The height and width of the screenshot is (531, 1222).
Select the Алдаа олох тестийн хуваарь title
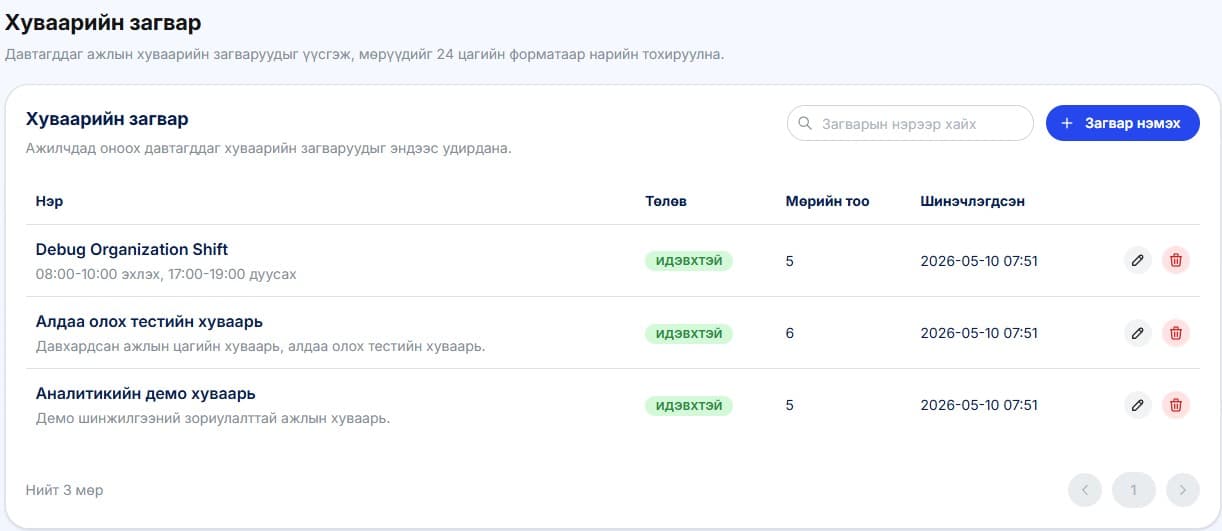coord(149,322)
